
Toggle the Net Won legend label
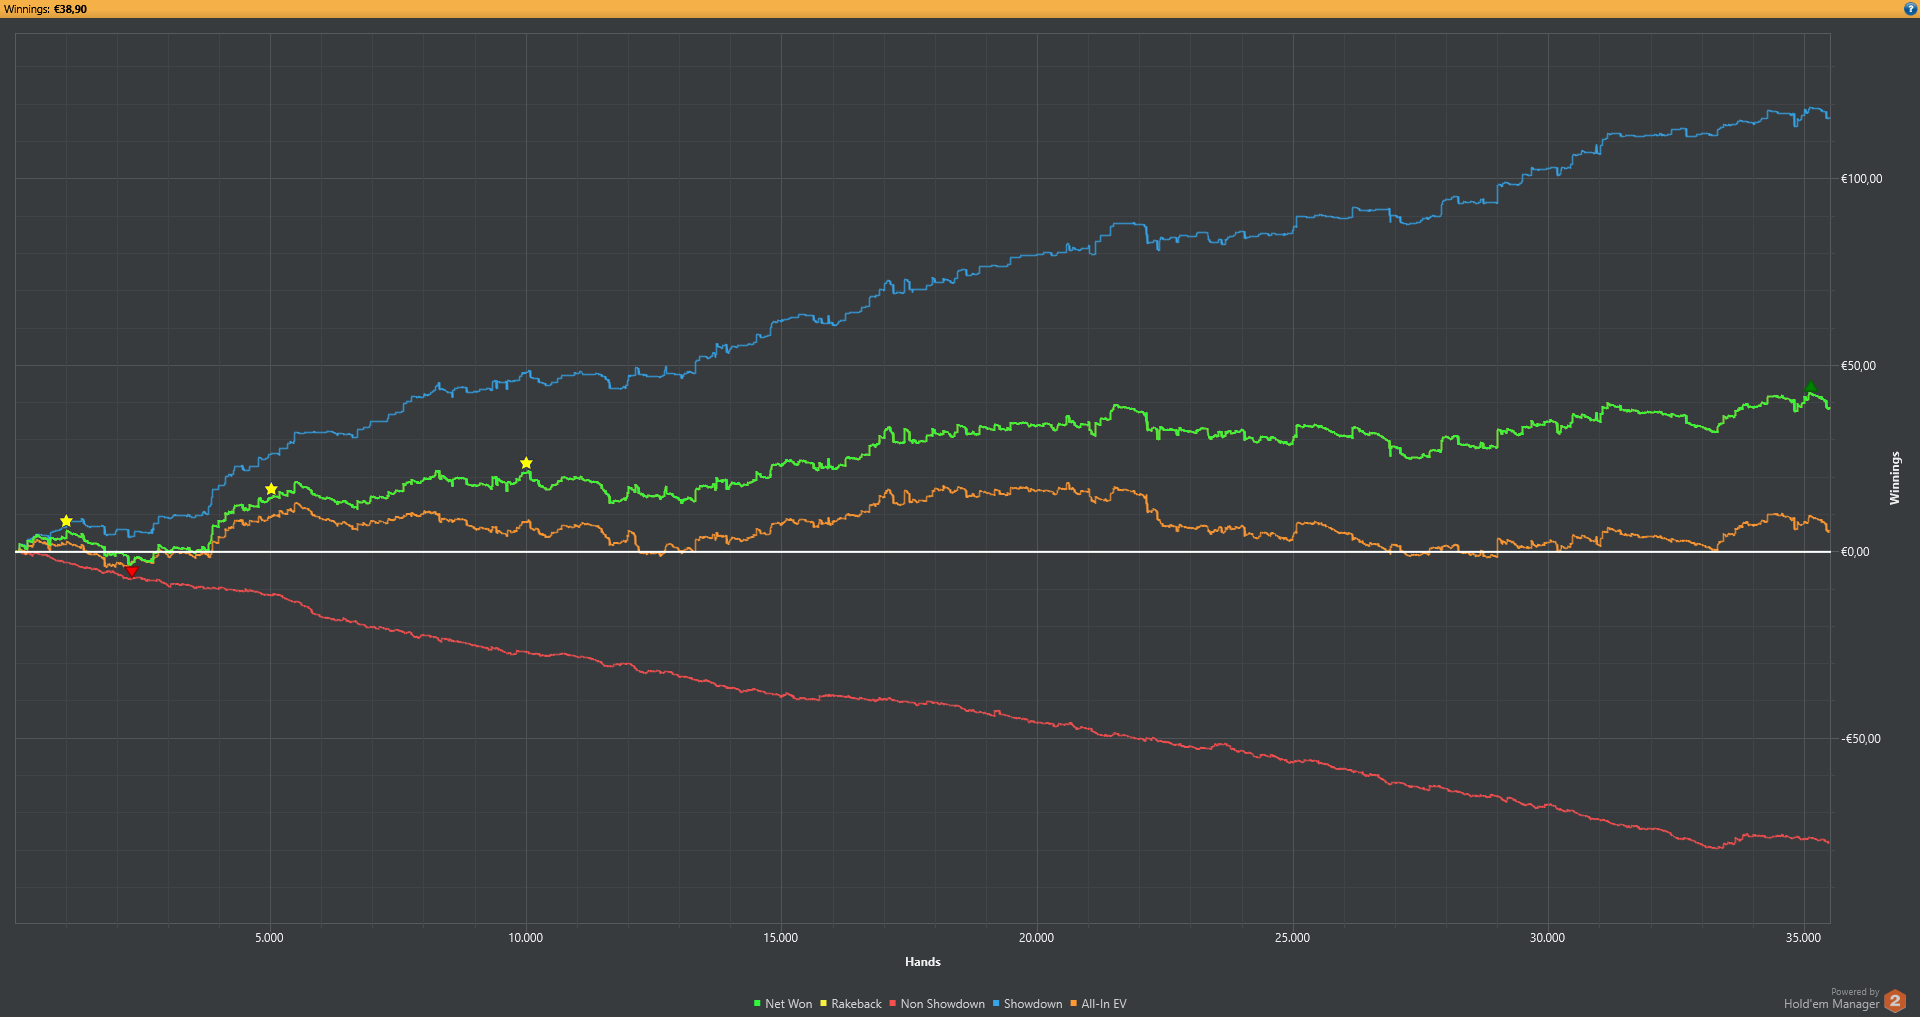(789, 1004)
